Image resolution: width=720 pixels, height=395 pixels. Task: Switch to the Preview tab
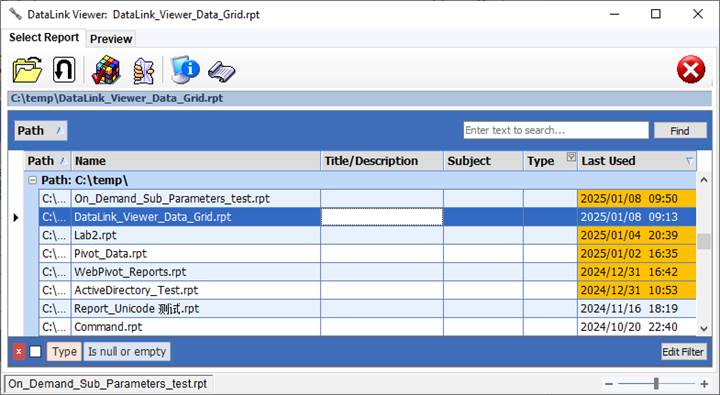tap(111, 39)
